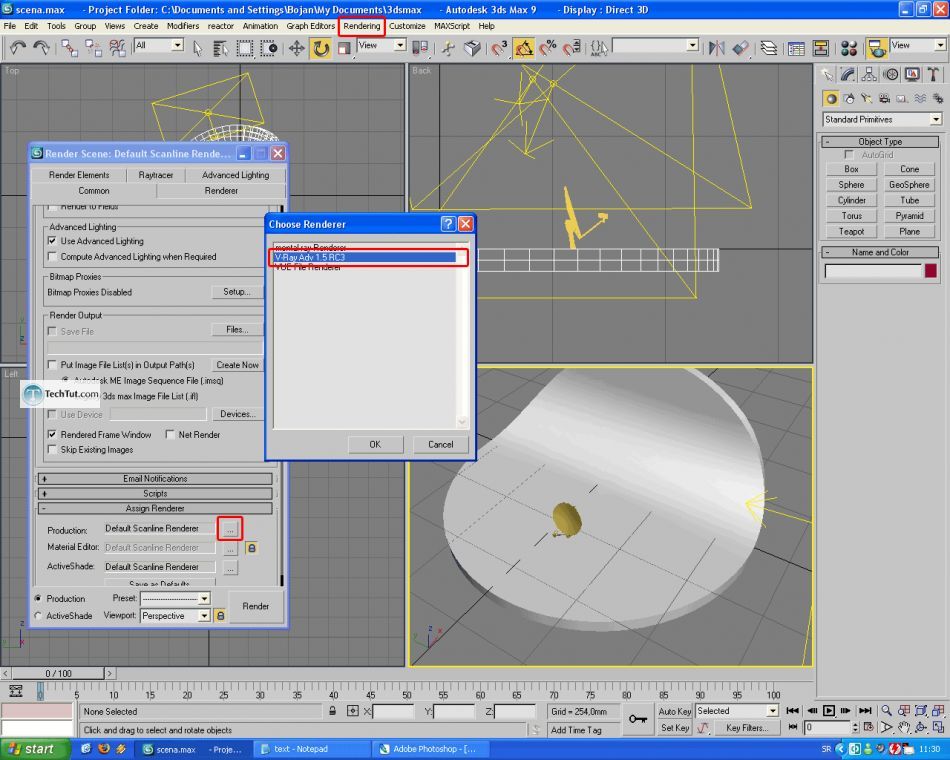Select V-Ray Adv 1.5 RC3 renderer
The image size is (950, 760).
pyautogui.click(x=365, y=258)
